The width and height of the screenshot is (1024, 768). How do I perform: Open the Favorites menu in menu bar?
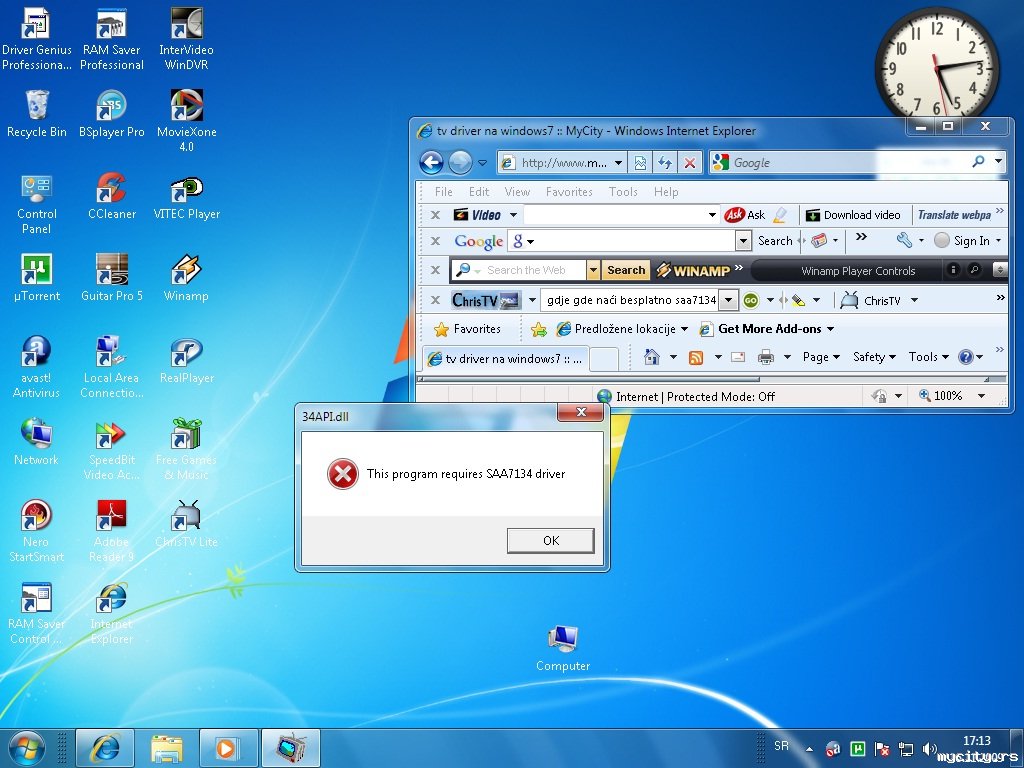pos(569,192)
